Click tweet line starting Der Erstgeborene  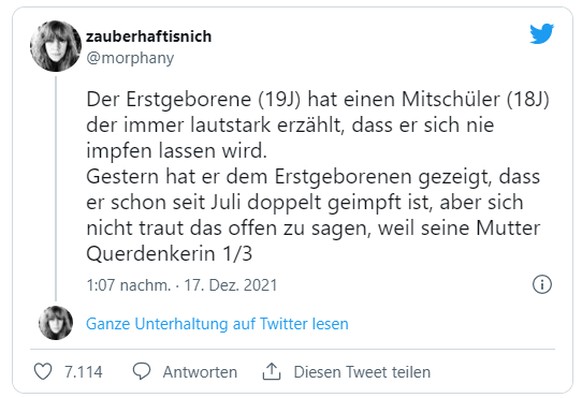point(318,100)
